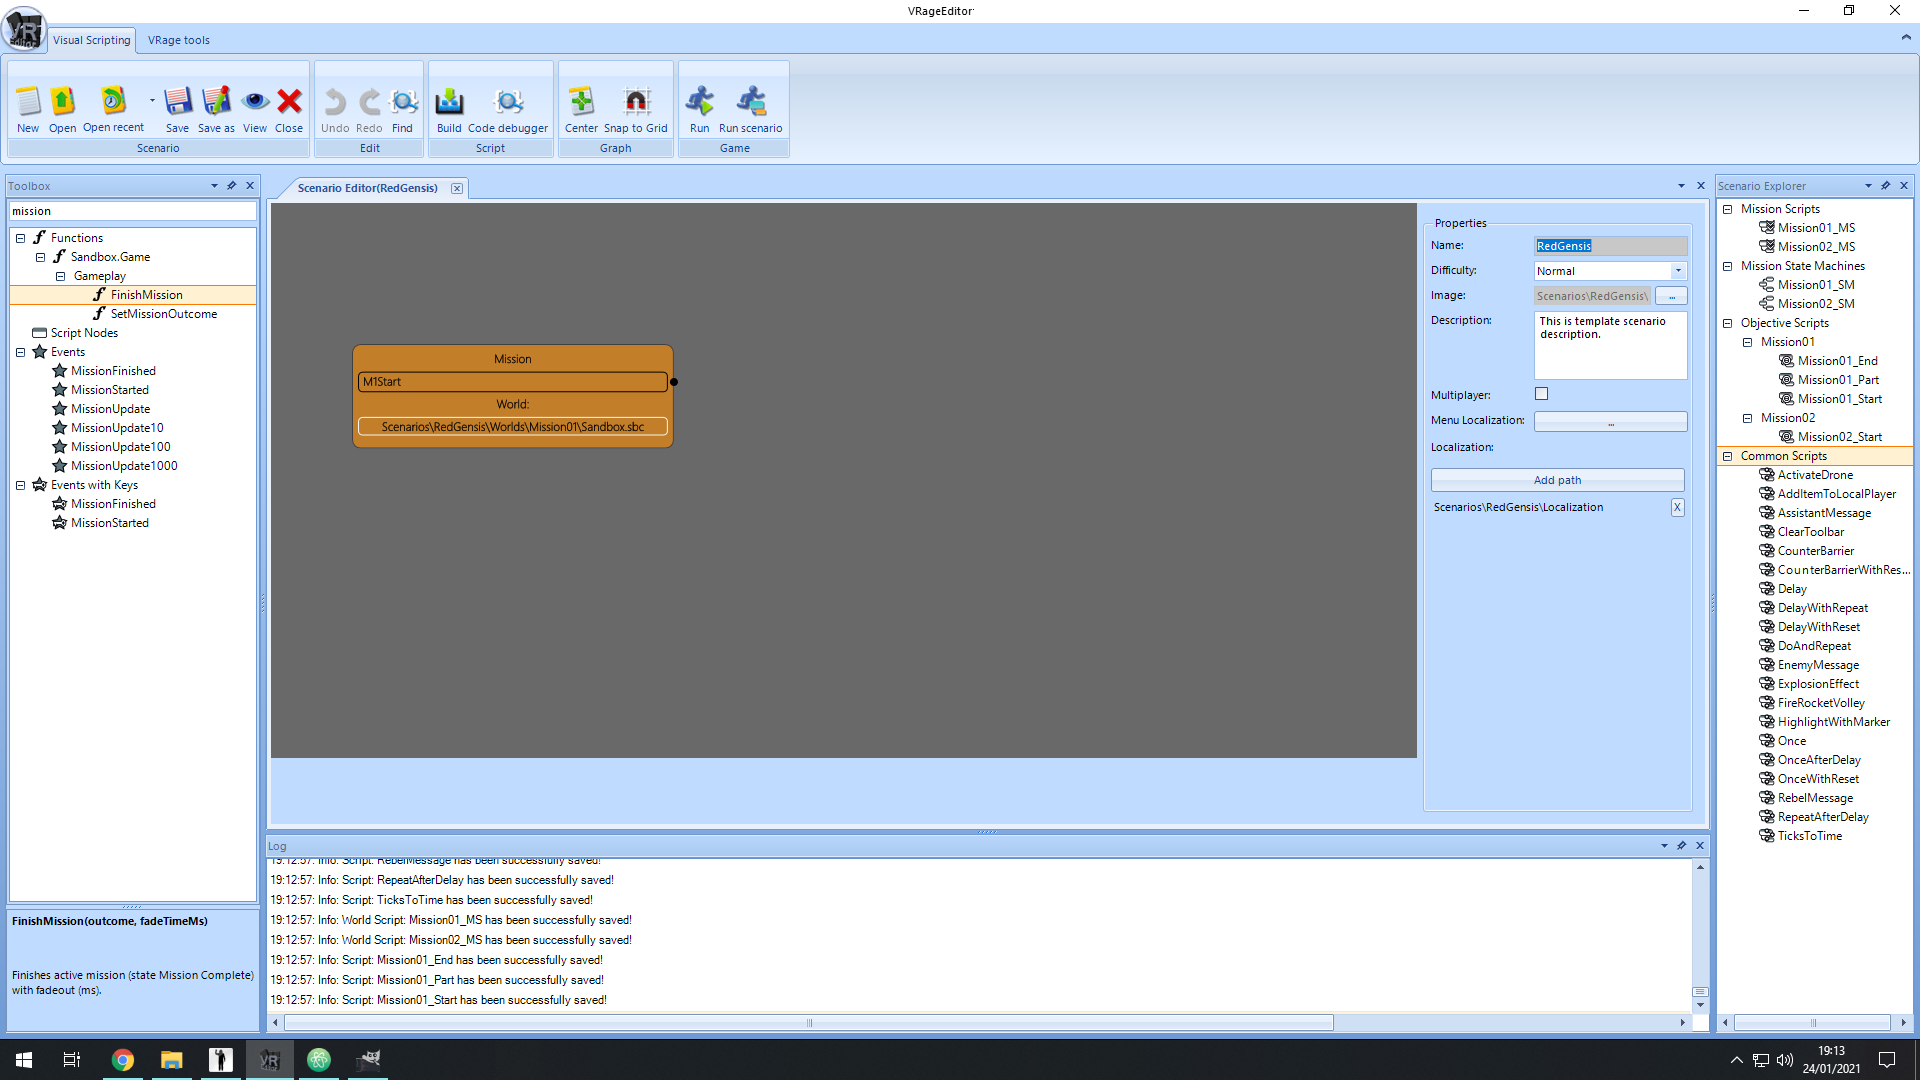Click the Center graph icon

tap(581, 108)
